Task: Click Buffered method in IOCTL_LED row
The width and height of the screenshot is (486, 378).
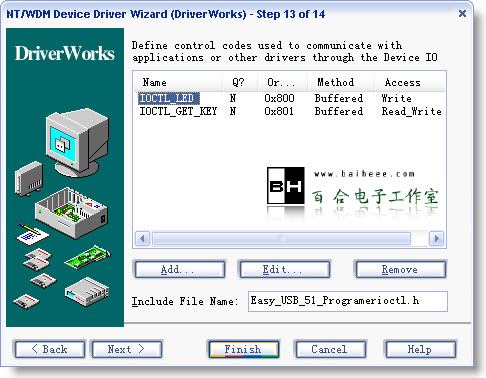Action: coord(339,98)
